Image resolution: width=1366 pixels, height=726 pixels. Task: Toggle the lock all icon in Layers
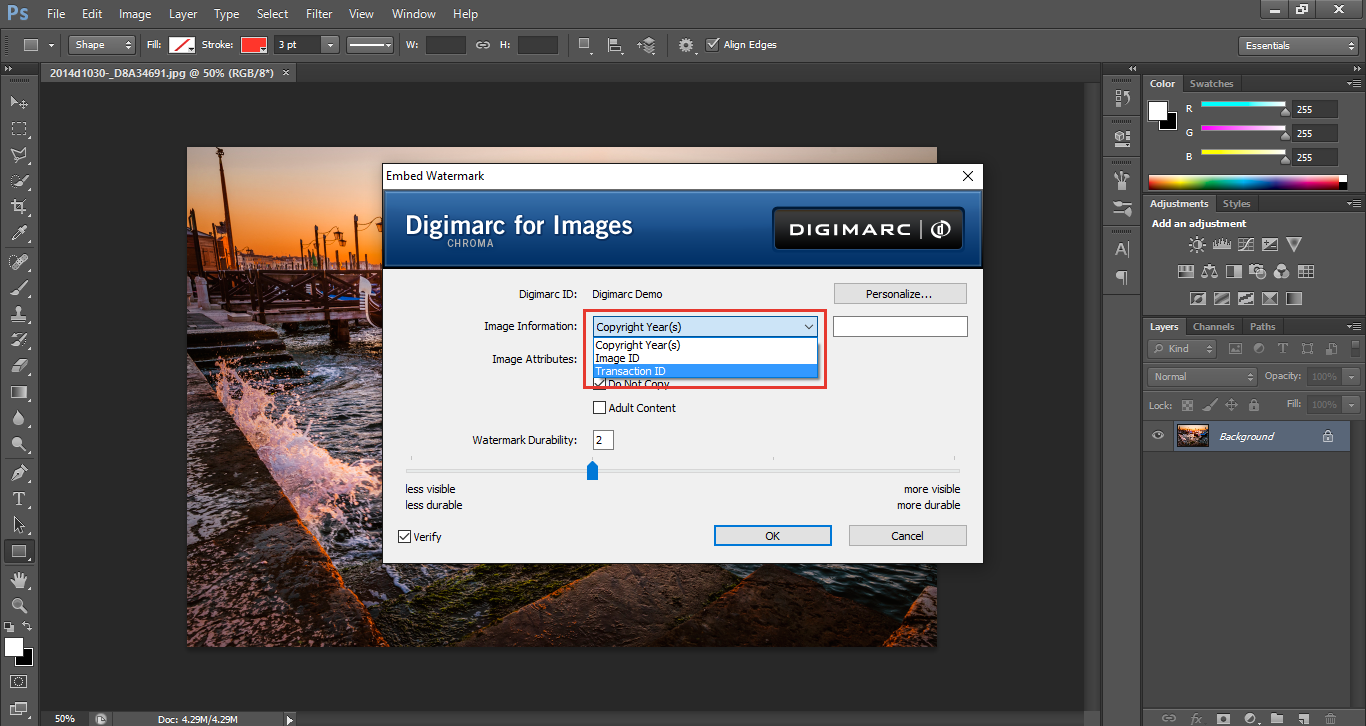pyautogui.click(x=1253, y=405)
